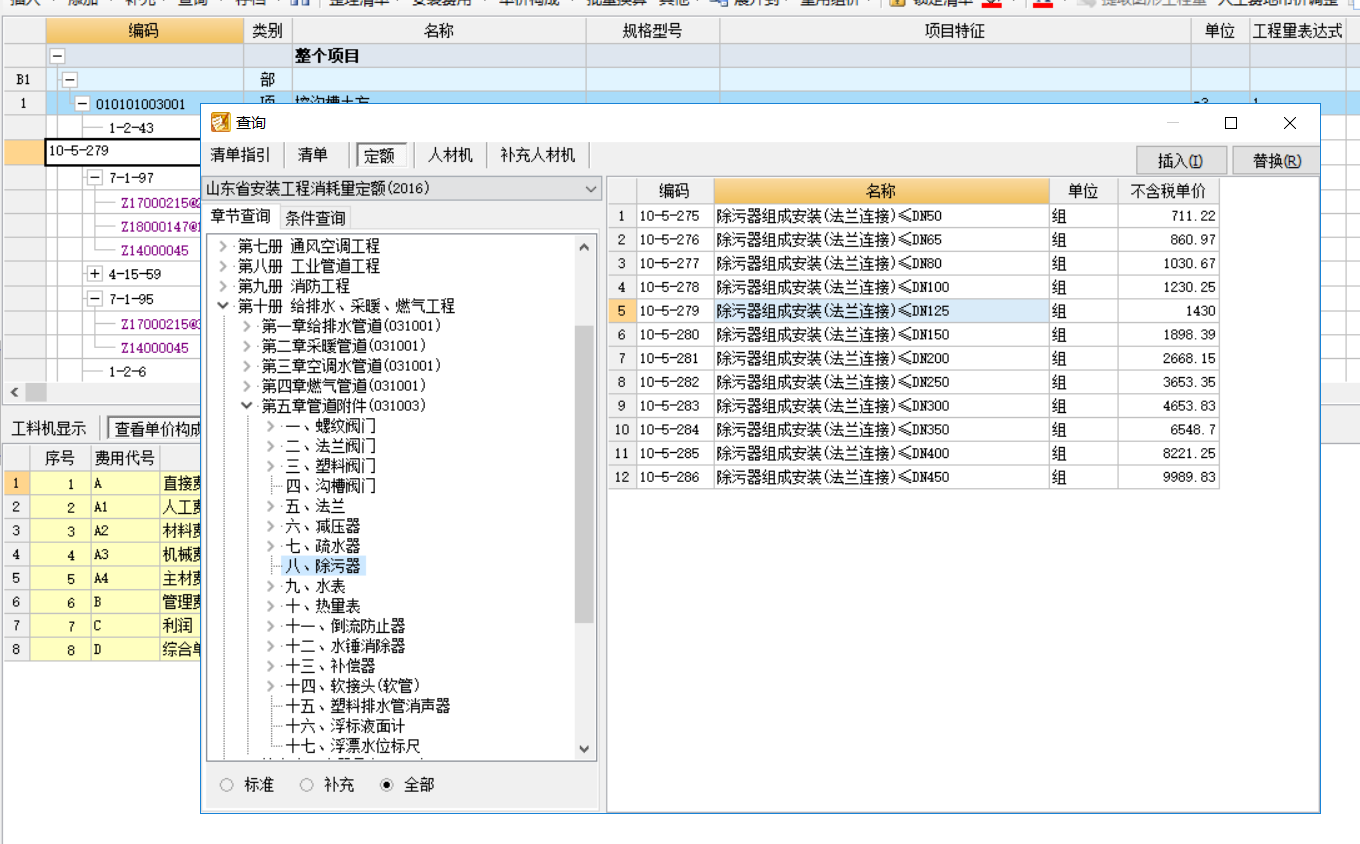1360x844 pixels.
Task: Click the tree scrollbar up arrow
Action: pyautogui.click(x=585, y=245)
